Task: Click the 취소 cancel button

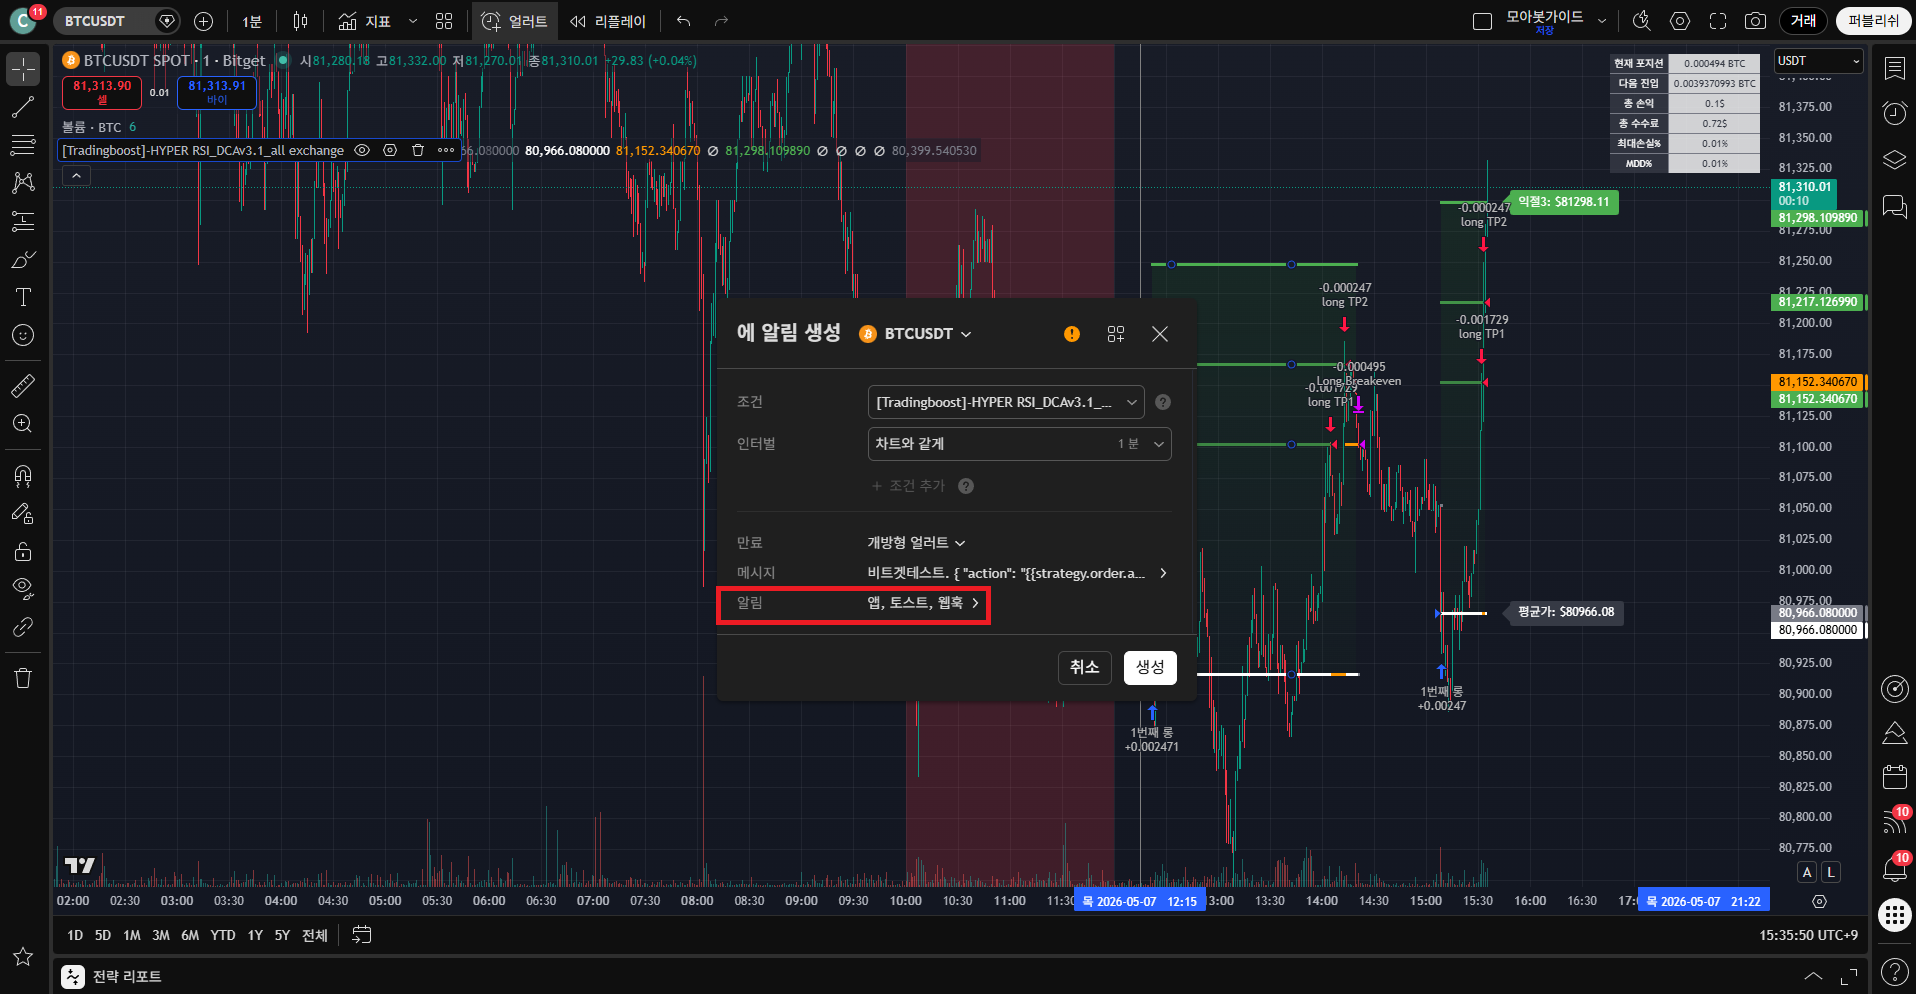Action: point(1085,667)
